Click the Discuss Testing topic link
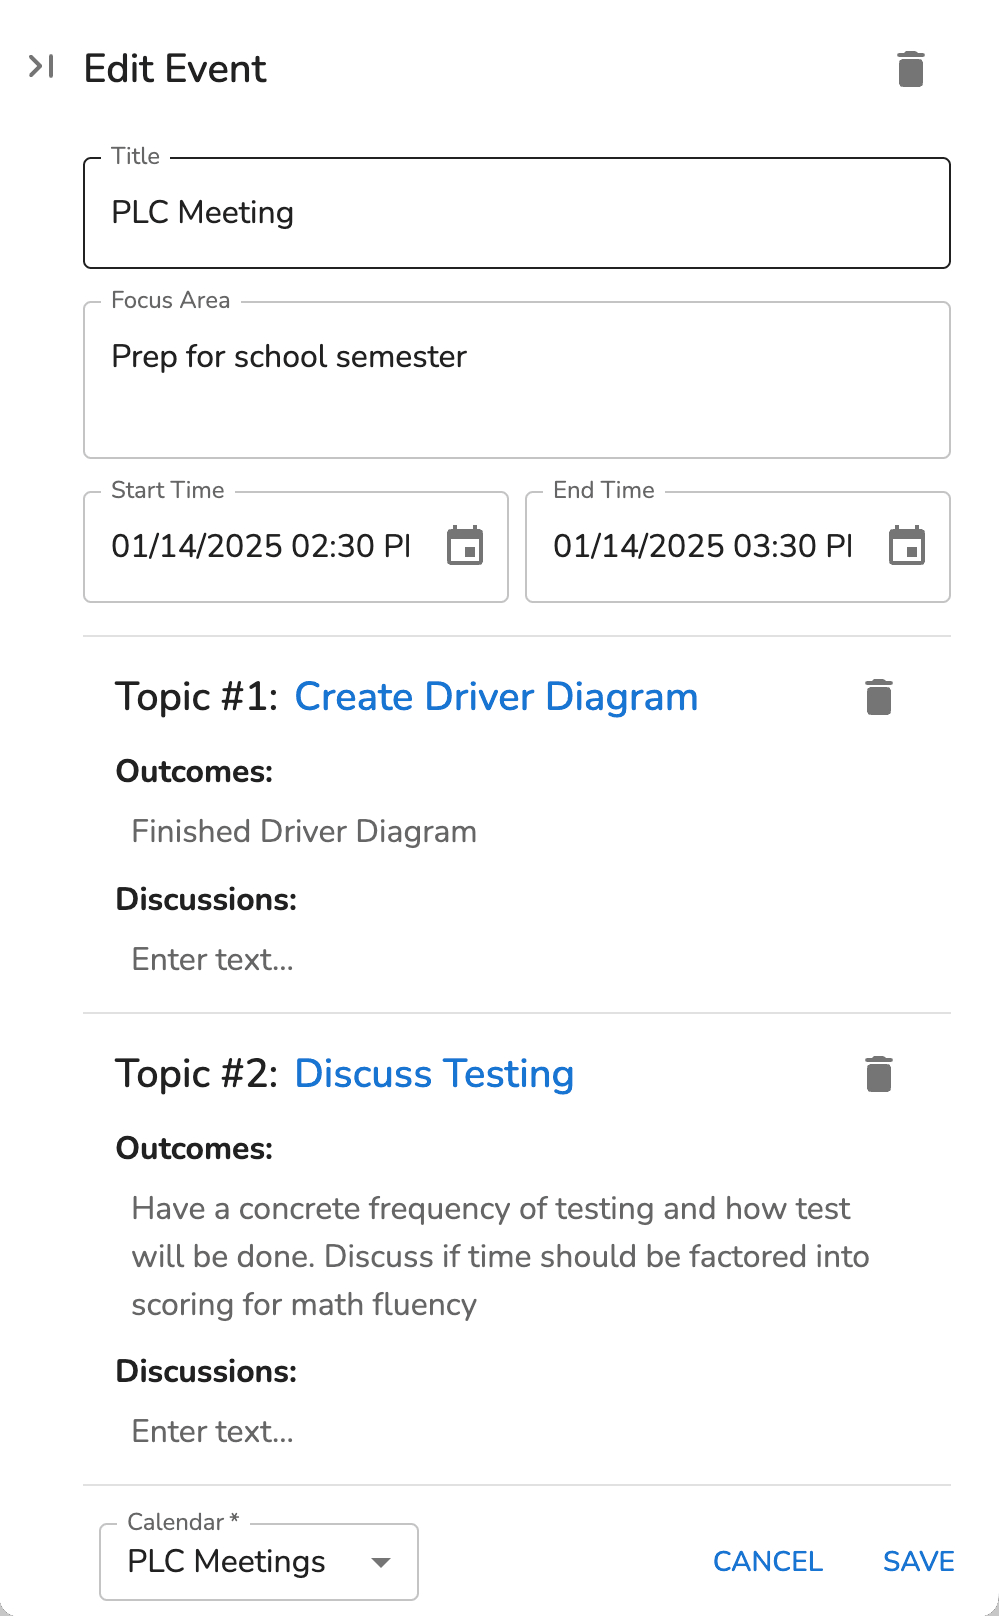The height and width of the screenshot is (1616, 999). (434, 1074)
